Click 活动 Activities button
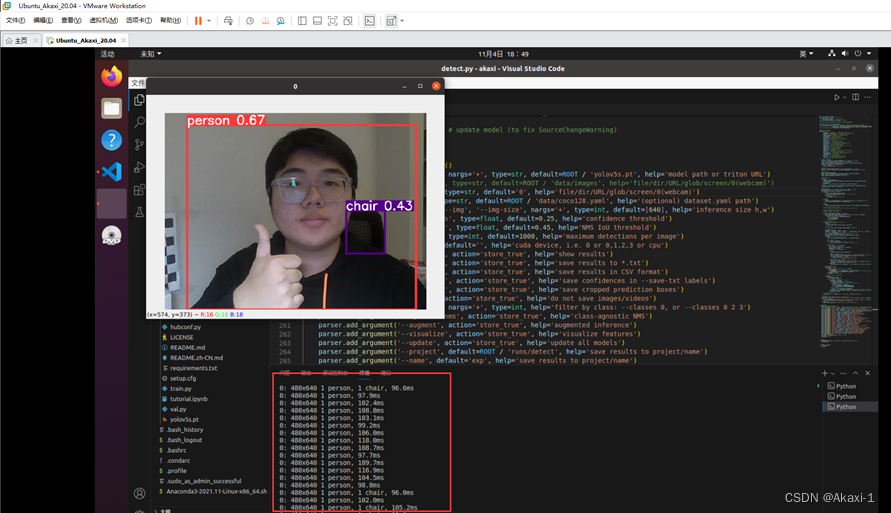891x513 pixels. (107, 54)
